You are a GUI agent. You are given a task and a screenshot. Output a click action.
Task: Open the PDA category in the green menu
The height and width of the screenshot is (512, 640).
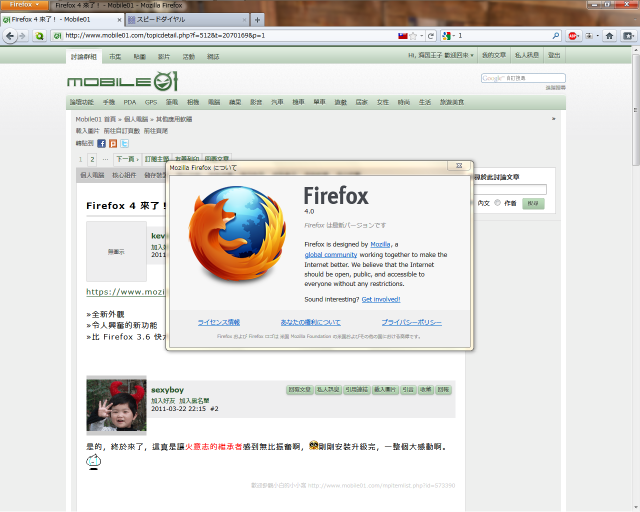click(x=130, y=102)
